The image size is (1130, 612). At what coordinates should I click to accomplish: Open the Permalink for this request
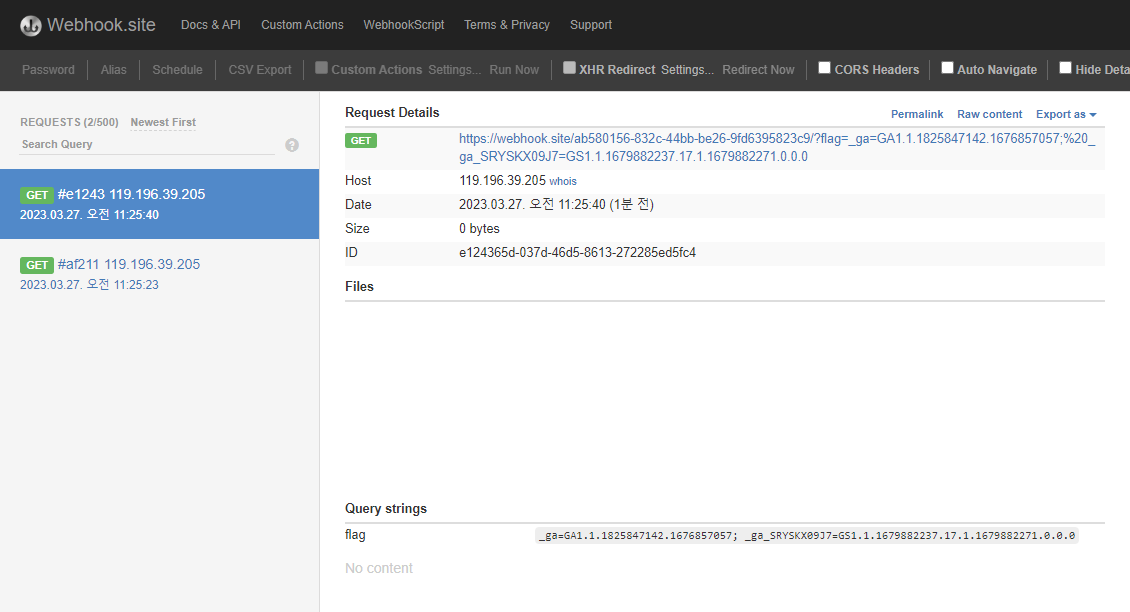(x=917, y=114)
